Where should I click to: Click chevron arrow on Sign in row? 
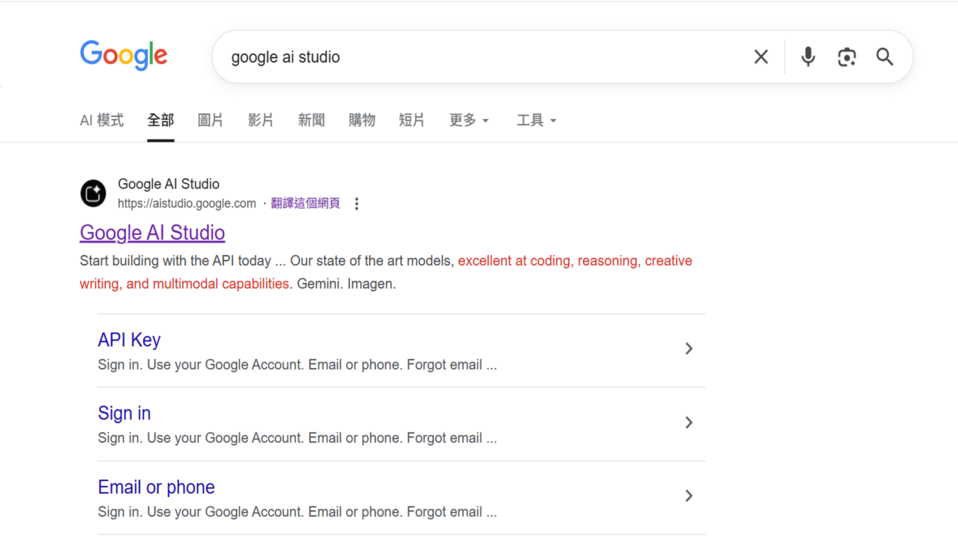(688, 423)
